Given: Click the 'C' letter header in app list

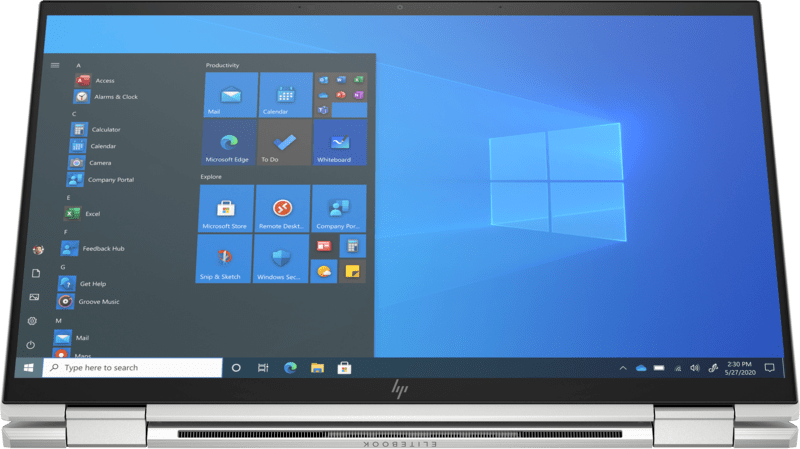Looking at the screenshot, I should [74, 114].
